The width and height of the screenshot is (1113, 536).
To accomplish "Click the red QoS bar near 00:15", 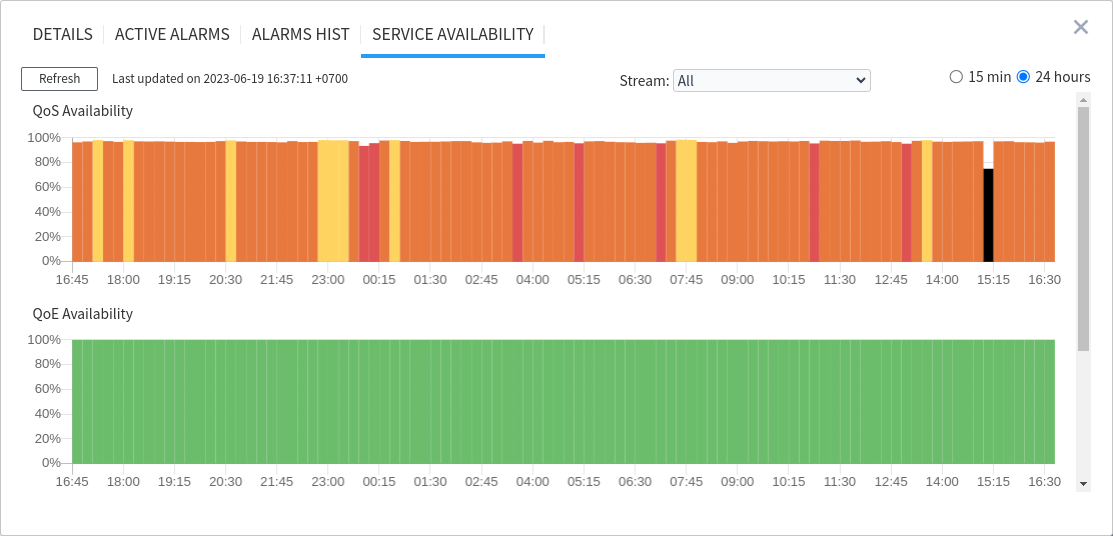I will [369, 205].
